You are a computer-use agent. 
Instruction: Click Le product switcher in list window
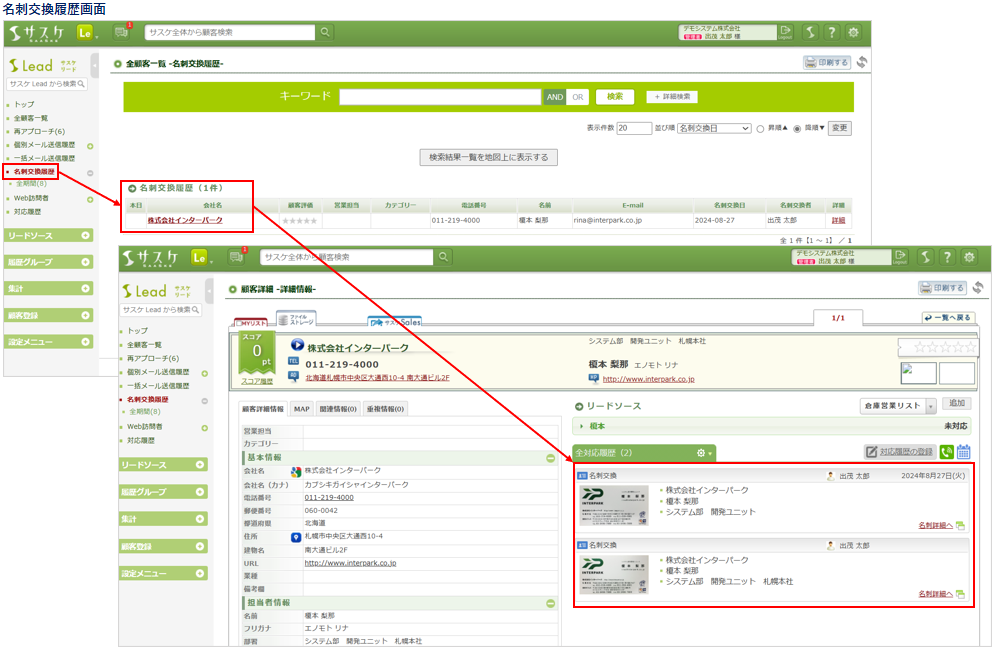(86, 32)
